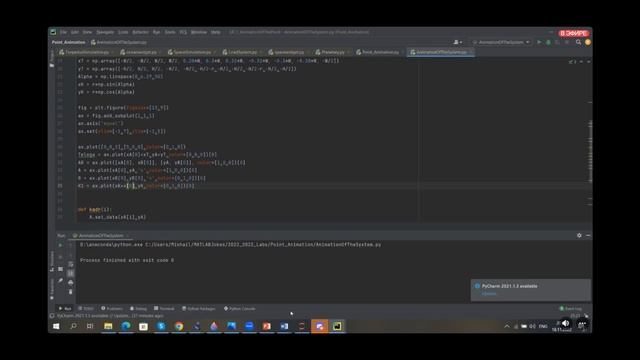640x360 pixels.
Task: Open the Windows Start menu
Action: tap(56, 326)
